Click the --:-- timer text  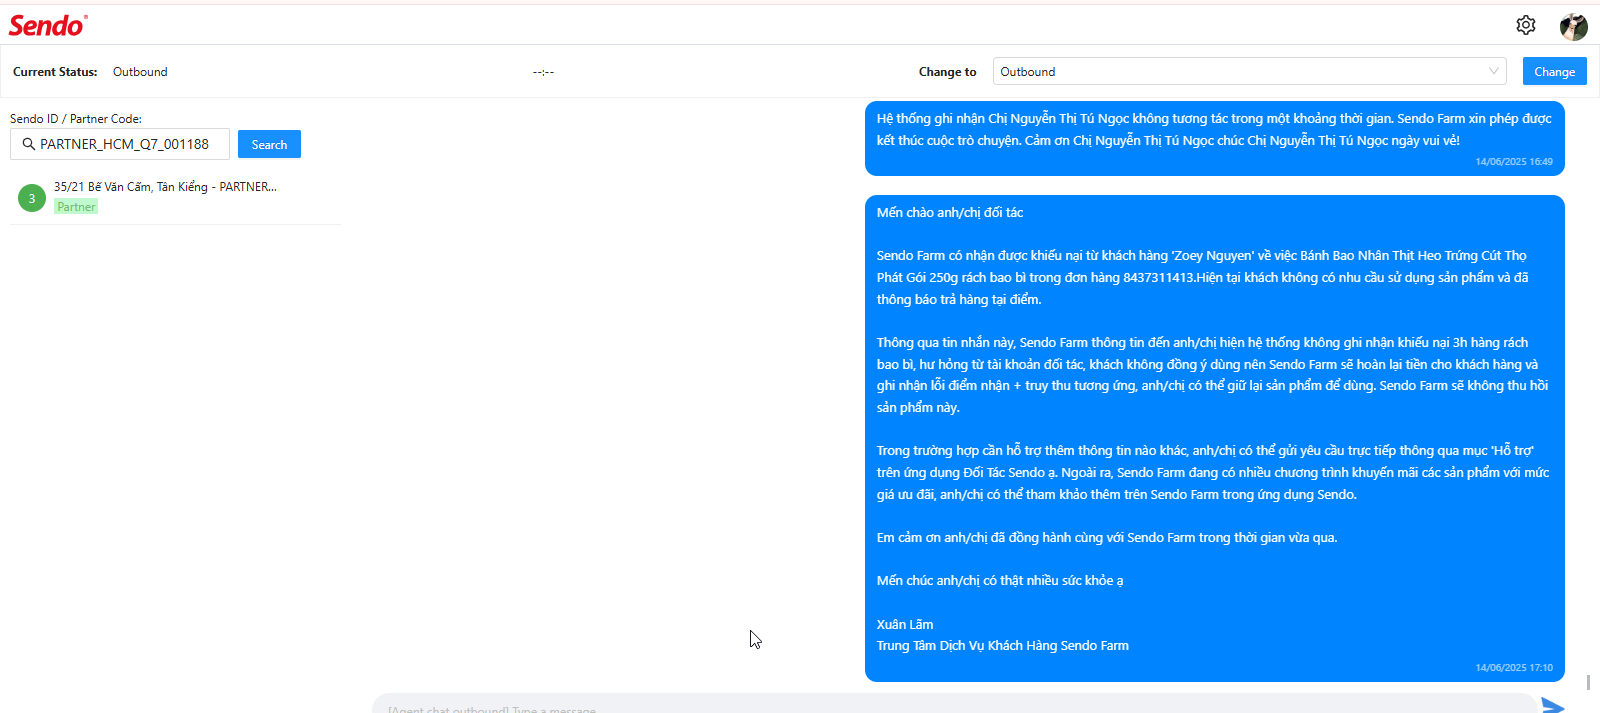point(543,72)
